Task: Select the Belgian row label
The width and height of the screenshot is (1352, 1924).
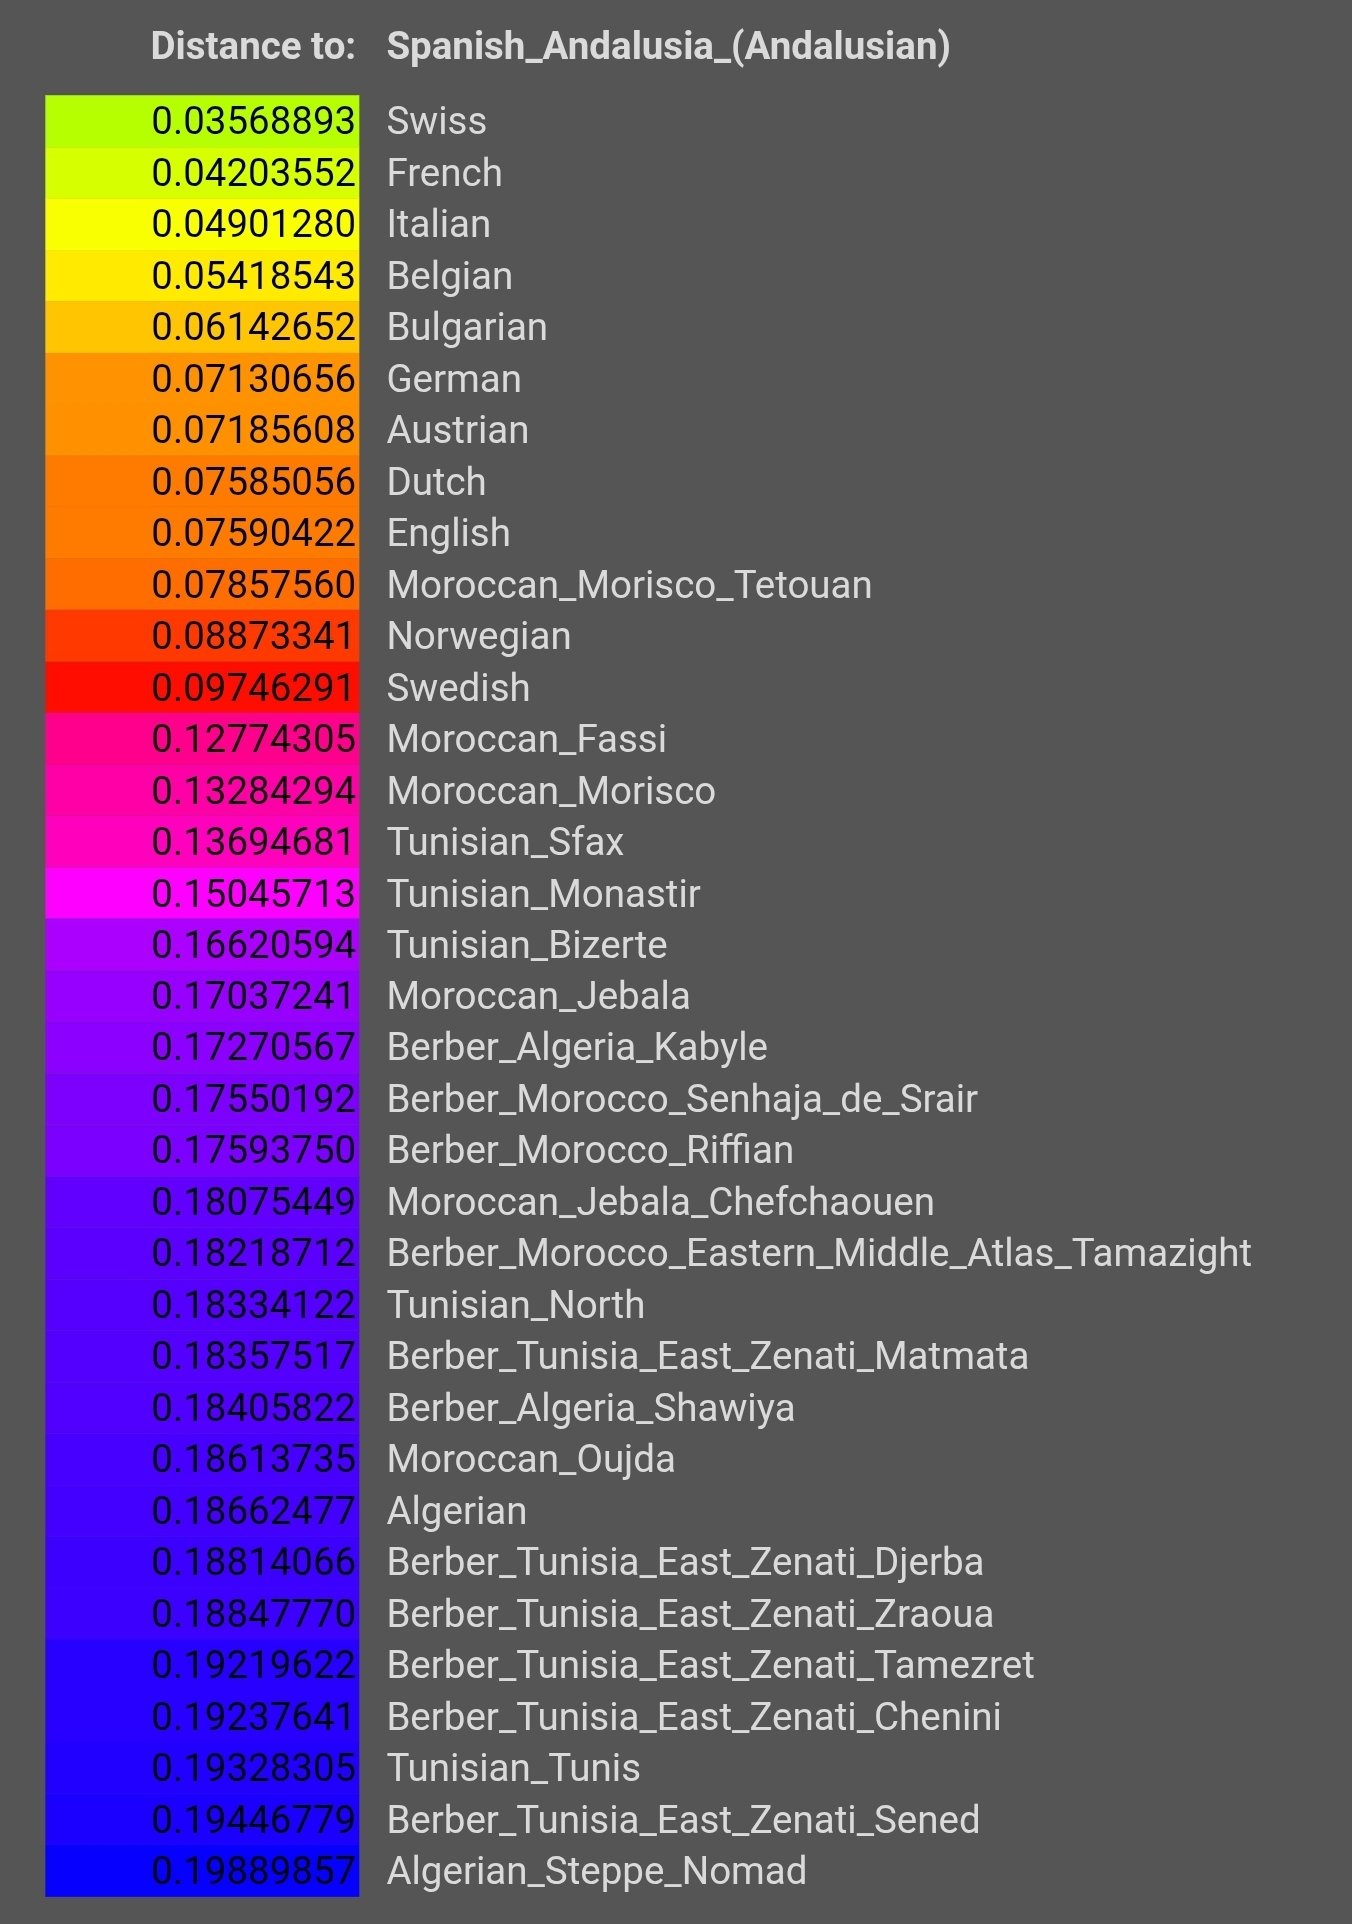Action: point(450,276)
